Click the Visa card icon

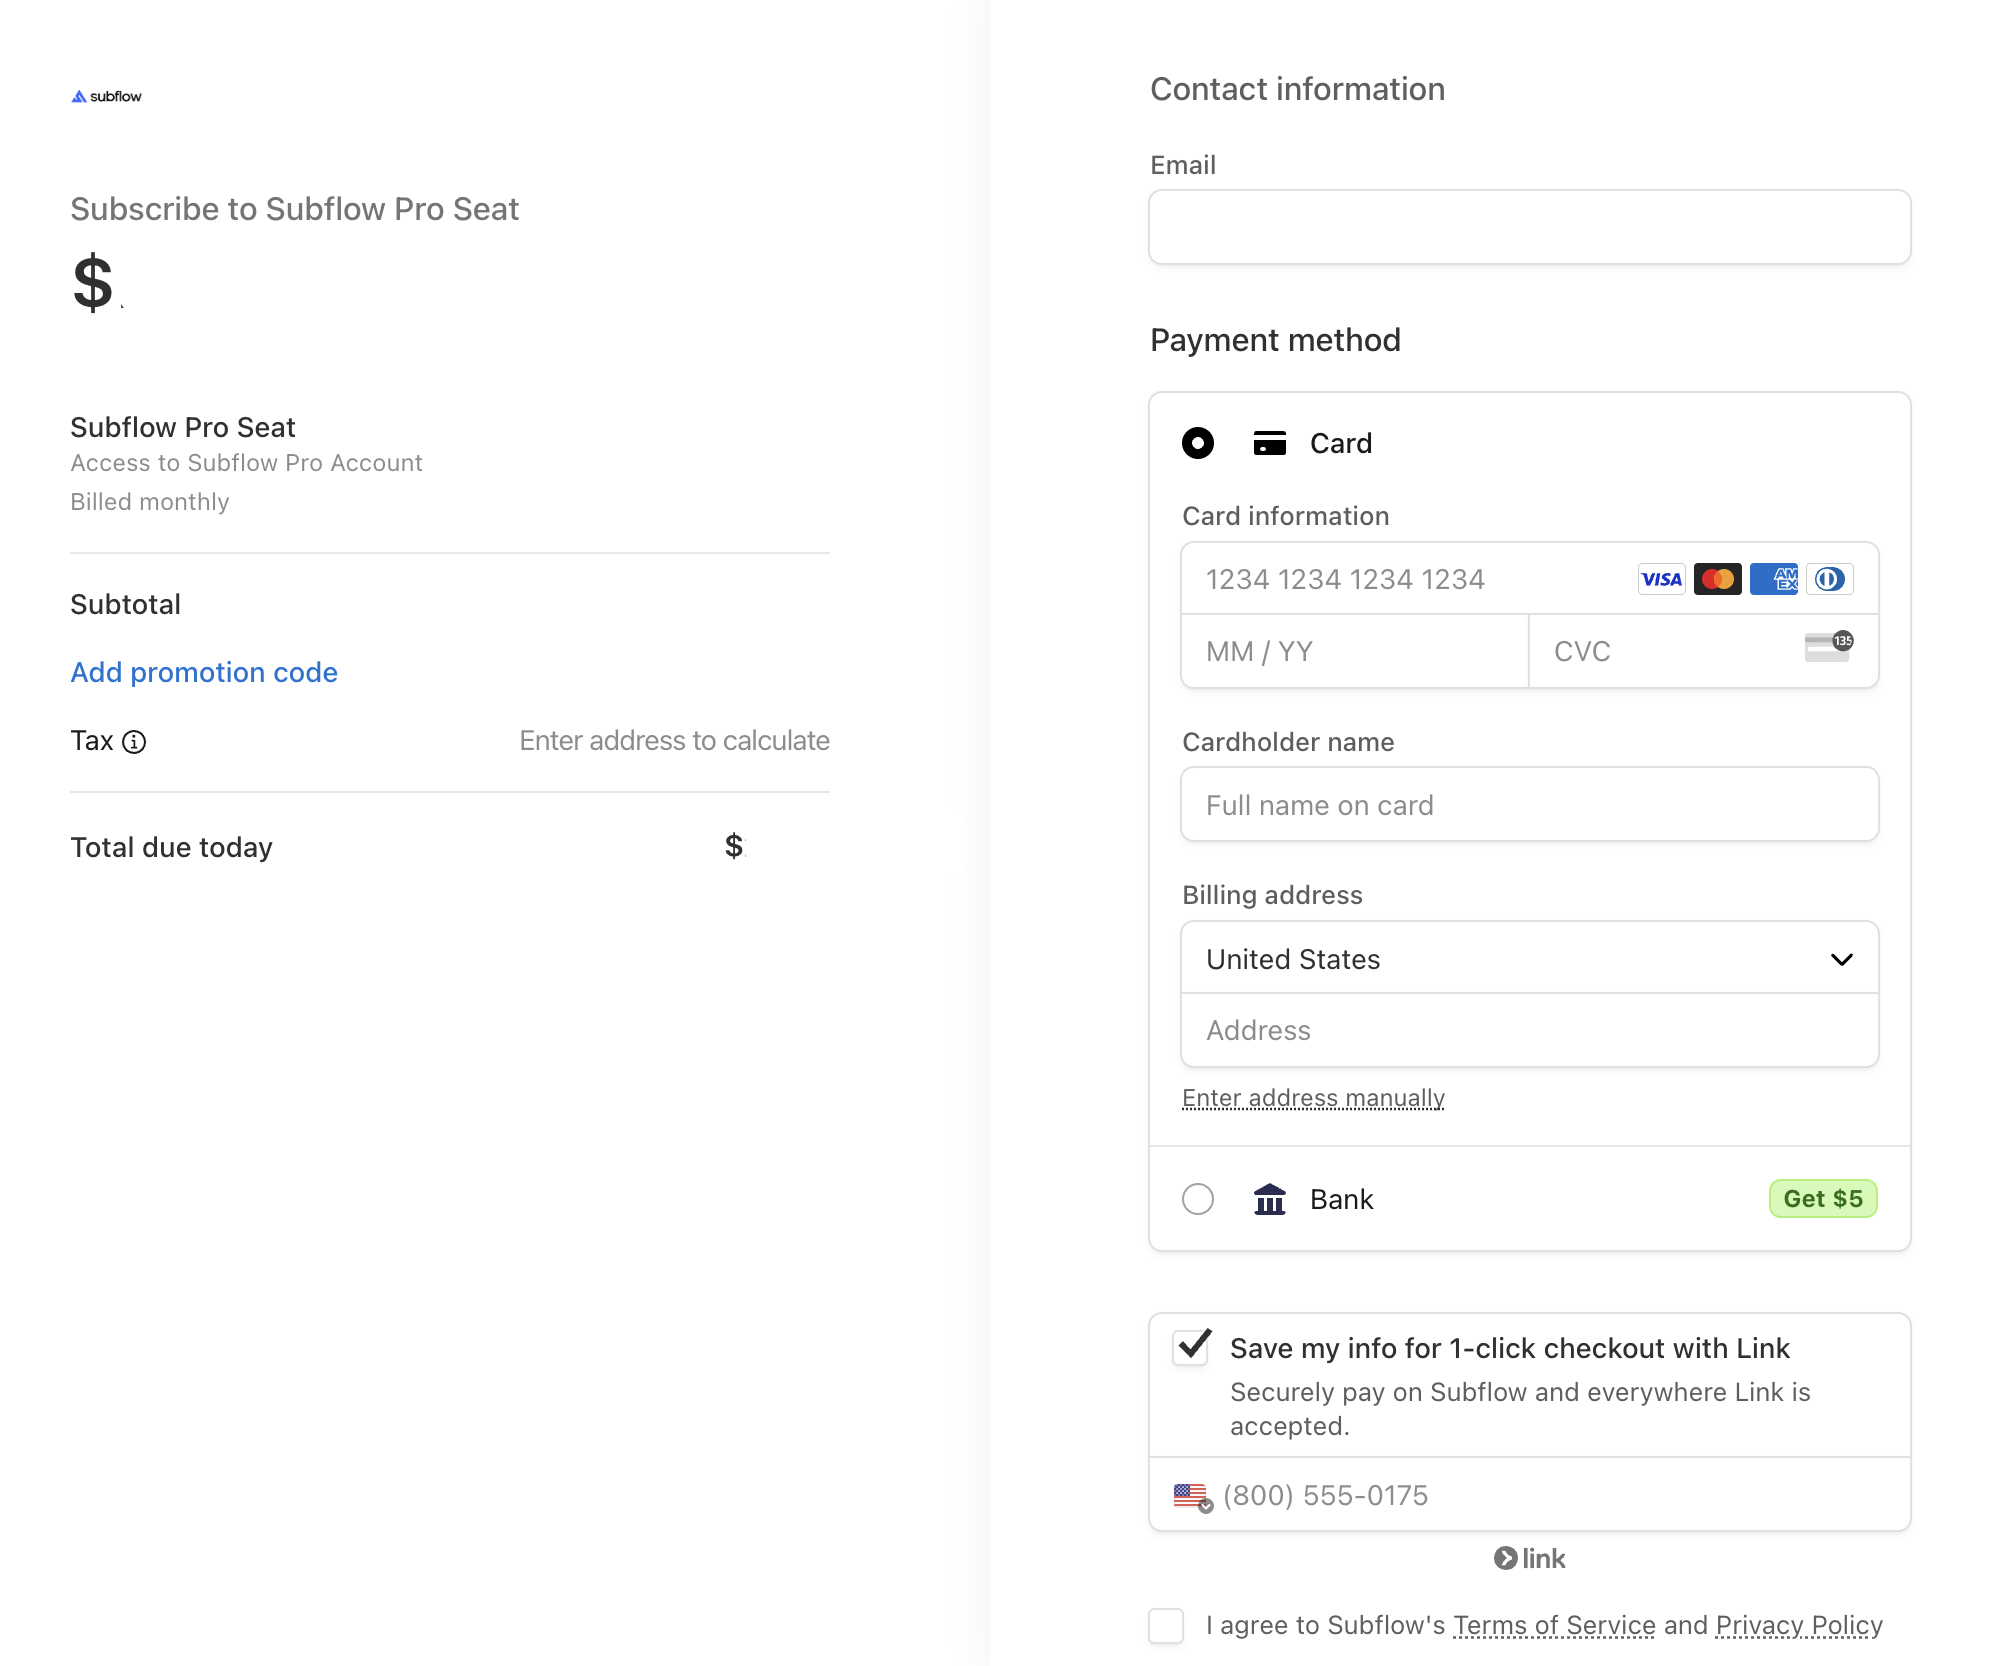[x=1661, y=579]
